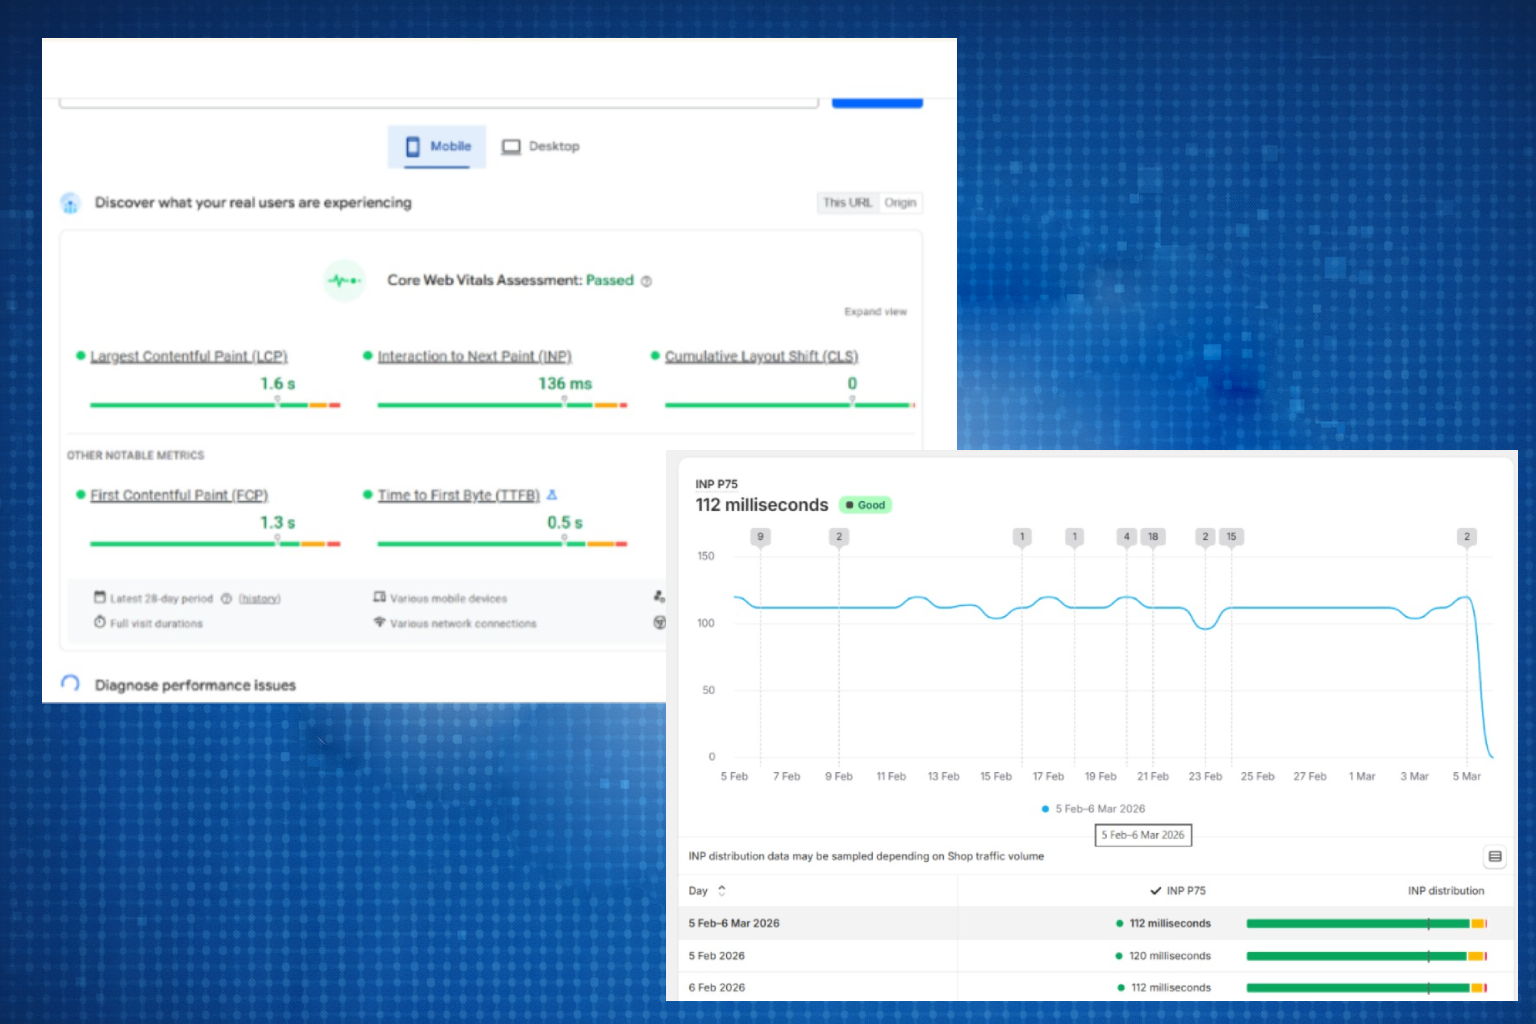Click the users experience icon beside Discover heading
The width and height of the screenshot is (1536, 1024).
click(70, 202)
